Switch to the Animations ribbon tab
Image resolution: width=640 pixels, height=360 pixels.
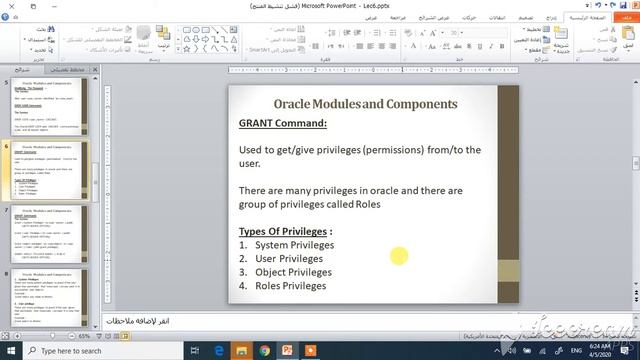click(x=469, y=18)
